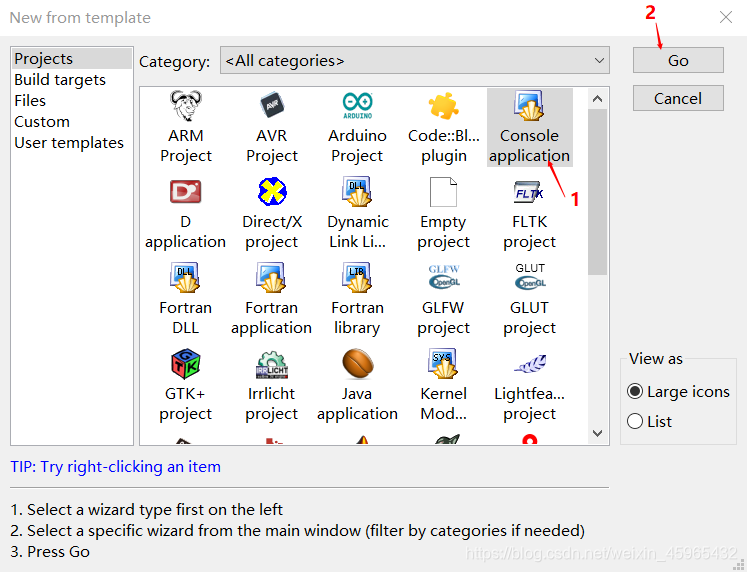Click the template list scrollbar thumb
Viewport: 747px width, 572px height.
[x=597, y=192]
